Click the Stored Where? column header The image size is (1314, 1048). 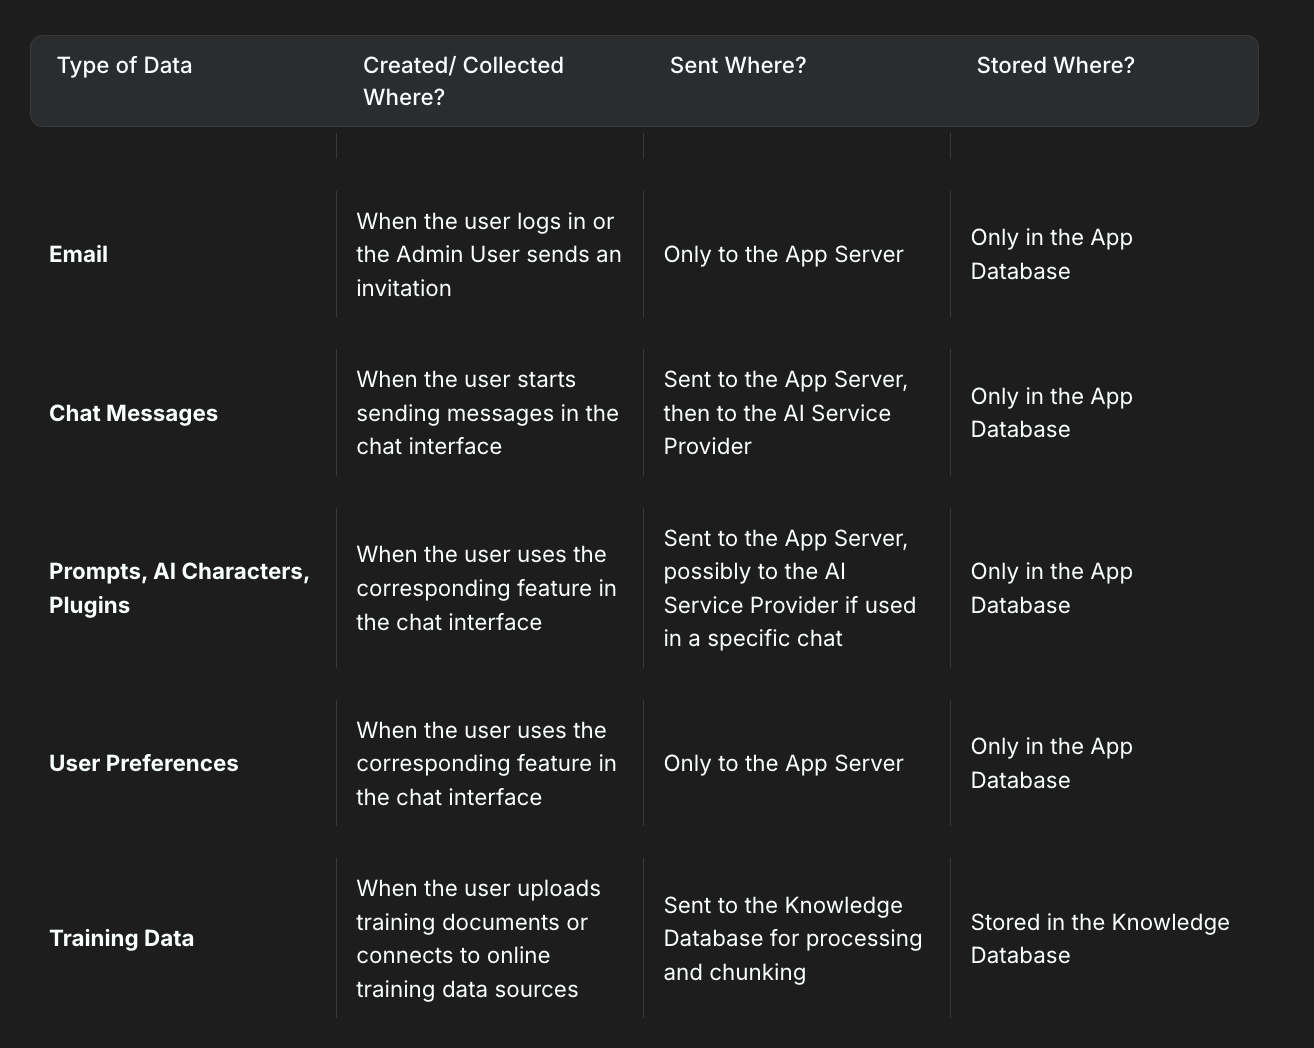[1055, 65]
